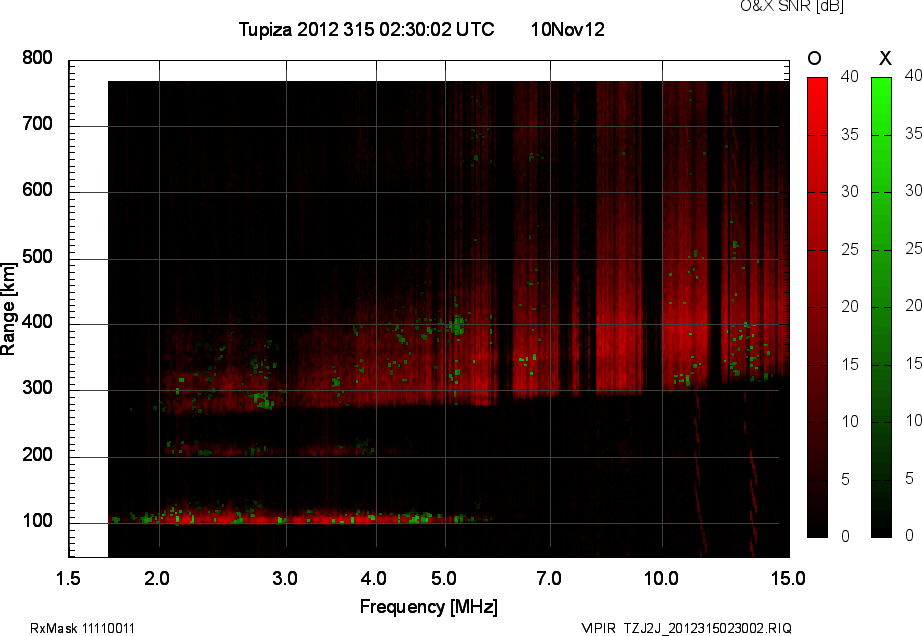Click the 3.0 frequency tick label
The height and width of the screenshot is (636, 922).
tap(285, 578)
